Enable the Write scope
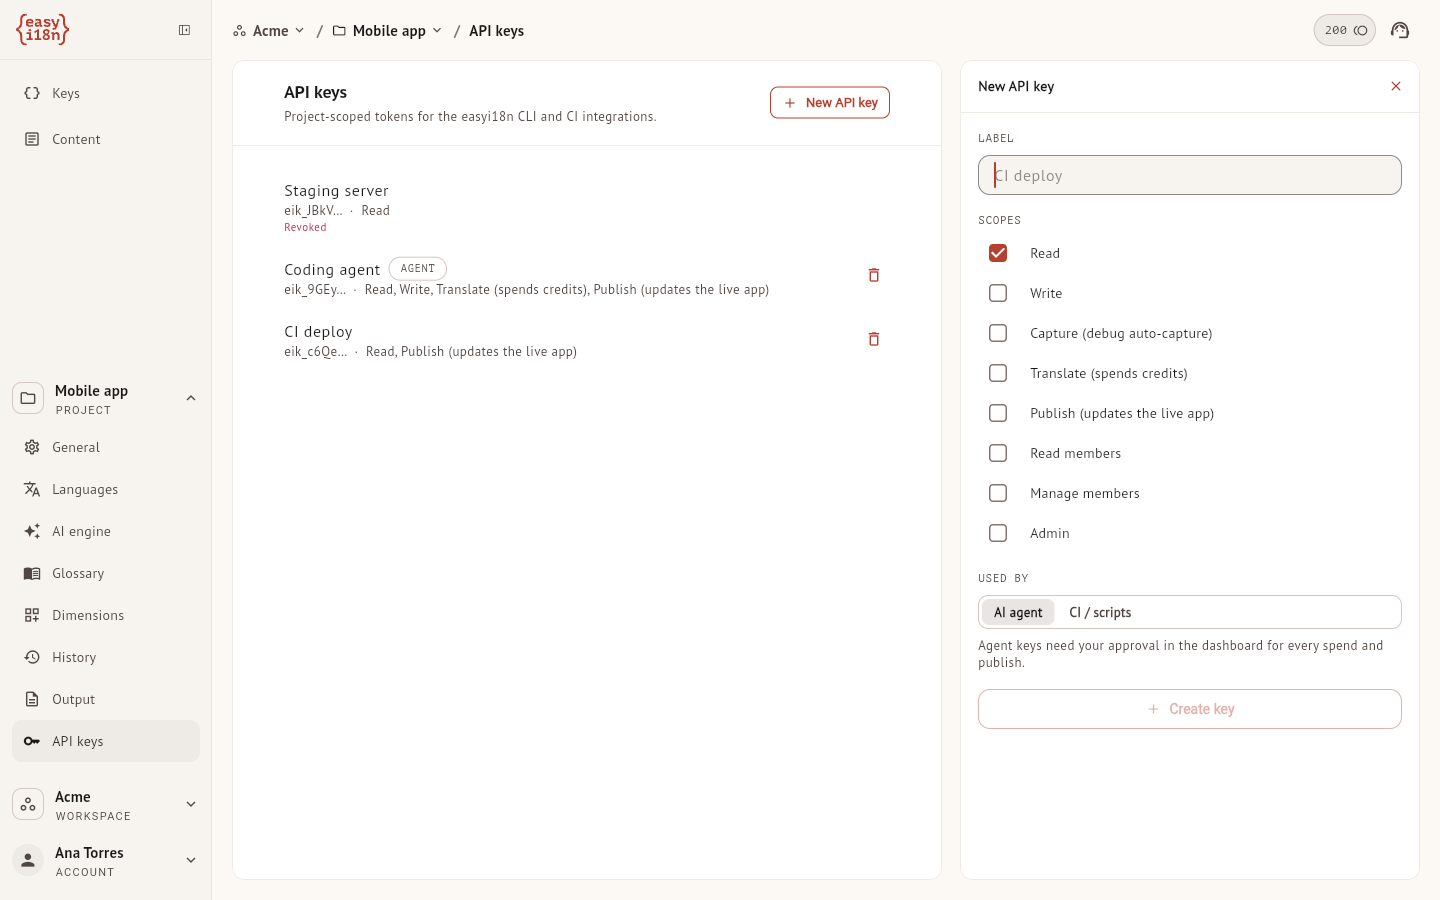The height and width of the screenshot is (900, 1440). (x=998, y=293)
